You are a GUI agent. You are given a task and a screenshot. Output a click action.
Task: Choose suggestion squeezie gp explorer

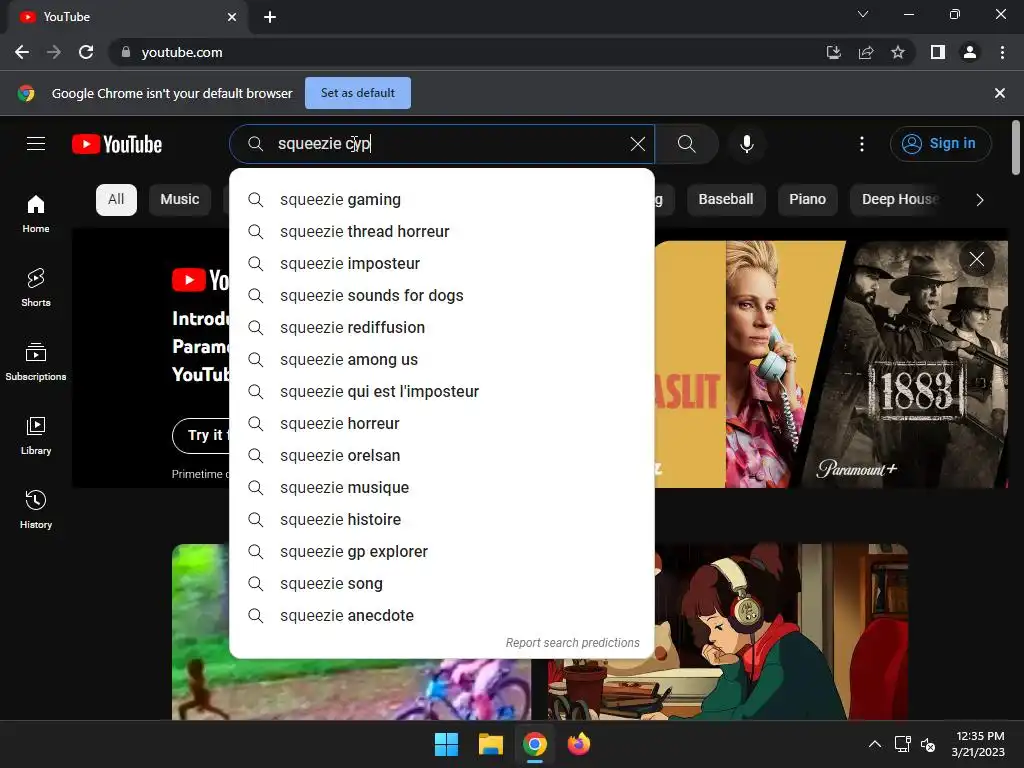pos(442,552)
